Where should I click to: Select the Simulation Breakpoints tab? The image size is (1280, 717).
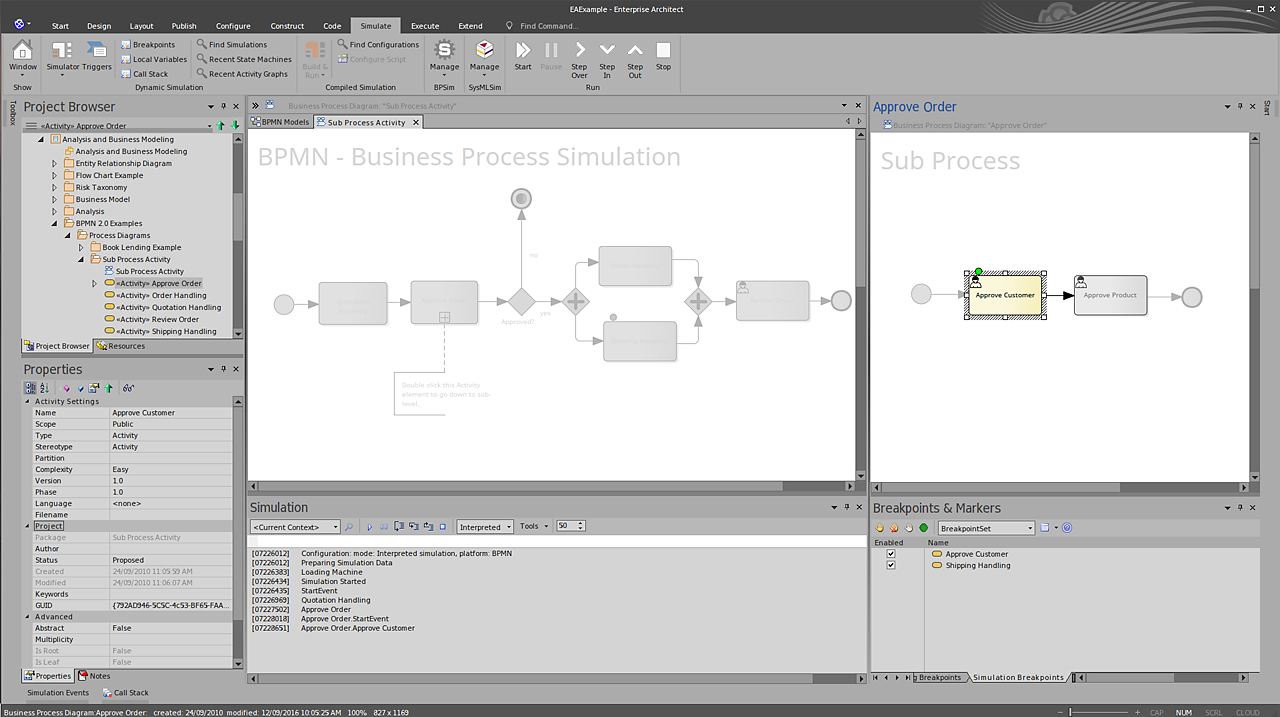[1018, 678]
